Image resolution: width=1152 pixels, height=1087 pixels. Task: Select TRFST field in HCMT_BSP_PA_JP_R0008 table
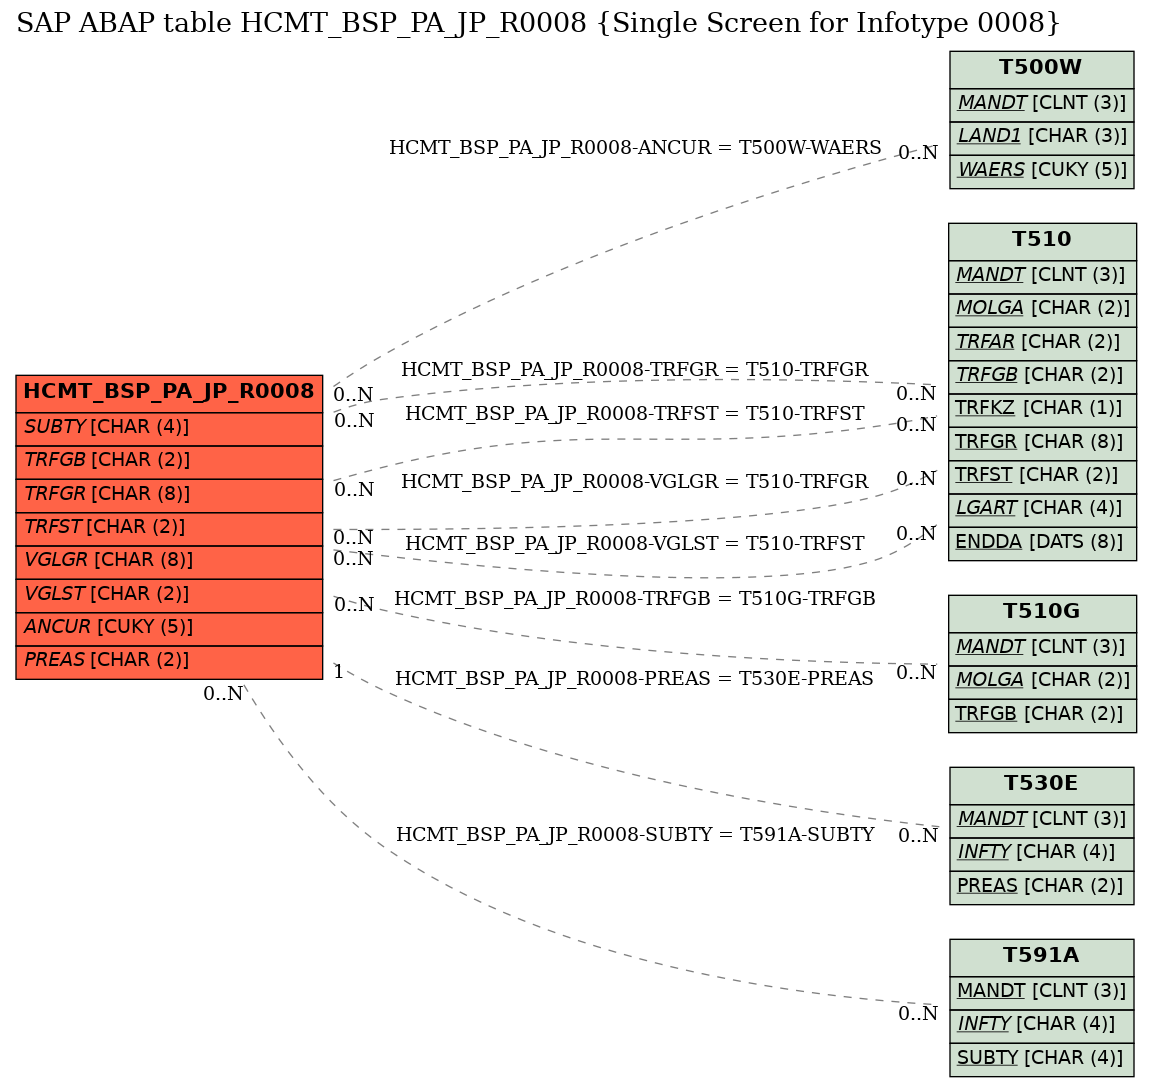(169, 528)
